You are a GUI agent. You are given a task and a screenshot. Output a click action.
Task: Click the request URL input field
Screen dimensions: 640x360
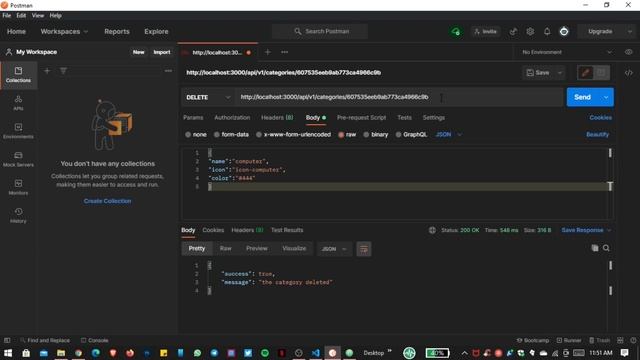pos(399,98)
